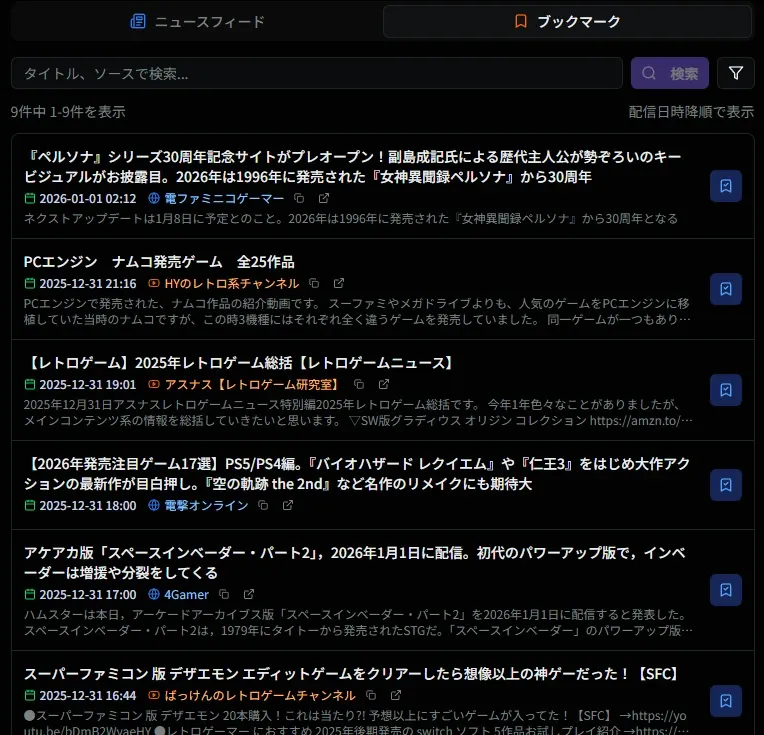Remove bookmark on the ペルソナ 30周年 article
The width and height of the screenshot is (764, 735).
(726, 186)
